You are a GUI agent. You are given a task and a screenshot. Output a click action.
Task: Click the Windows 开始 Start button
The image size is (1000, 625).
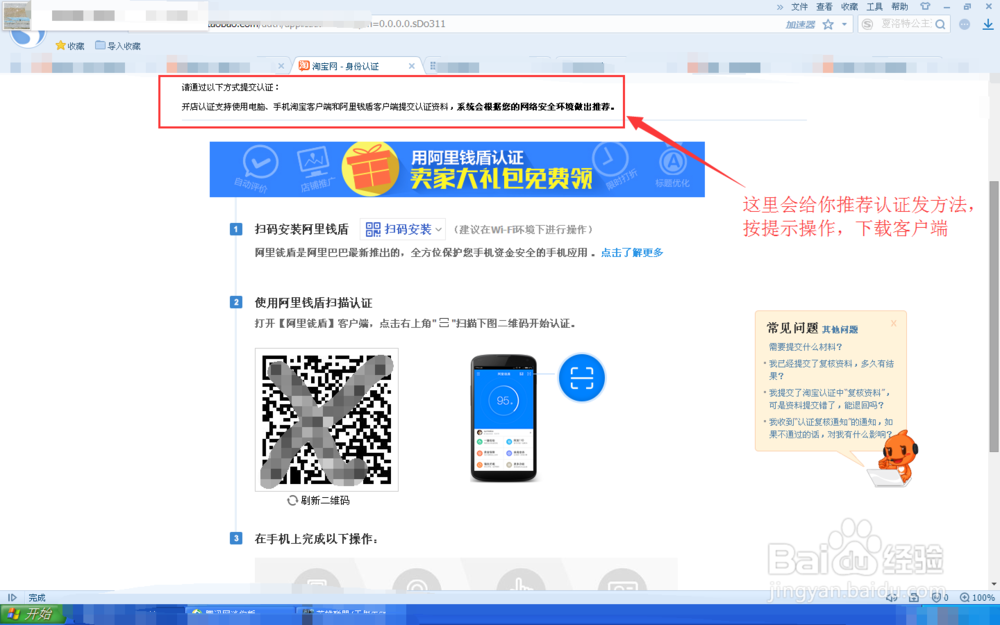pos(32,614)
